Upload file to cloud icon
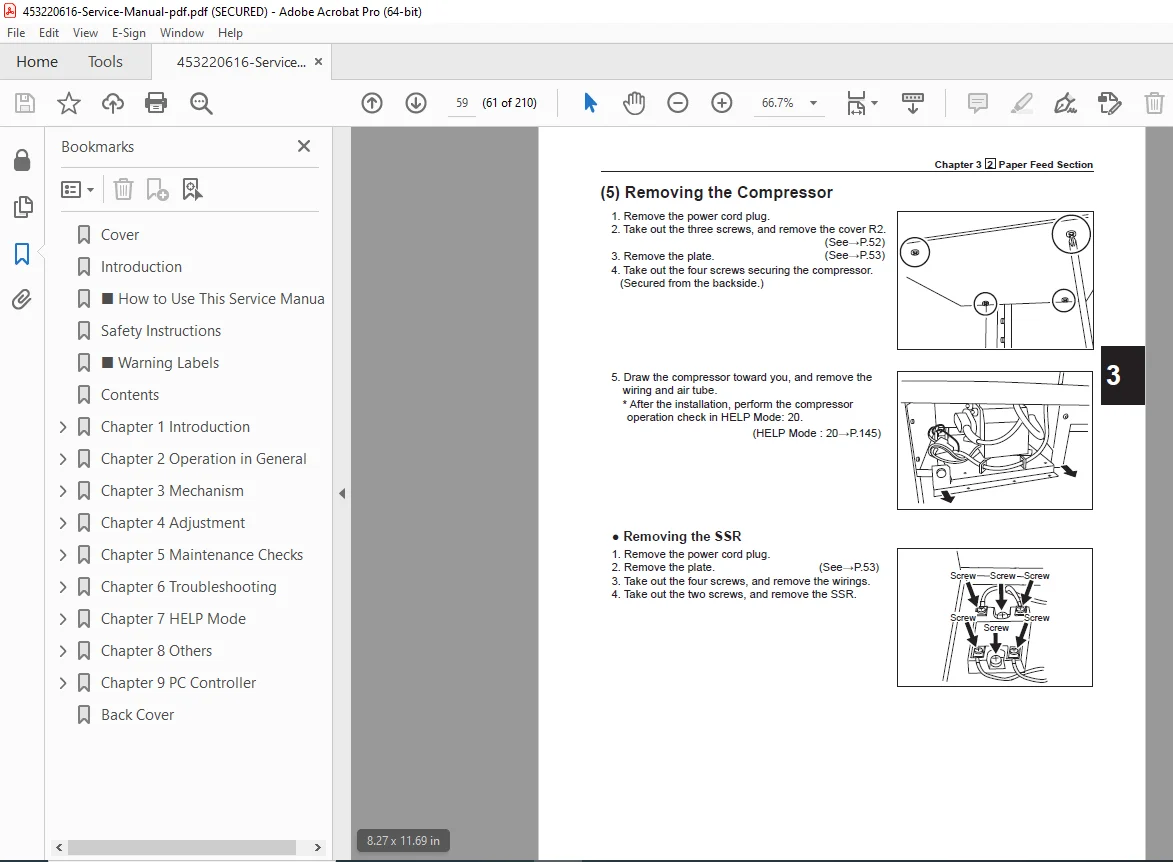1173x862 pixels. pyautogui.click(x=113, y=103)
